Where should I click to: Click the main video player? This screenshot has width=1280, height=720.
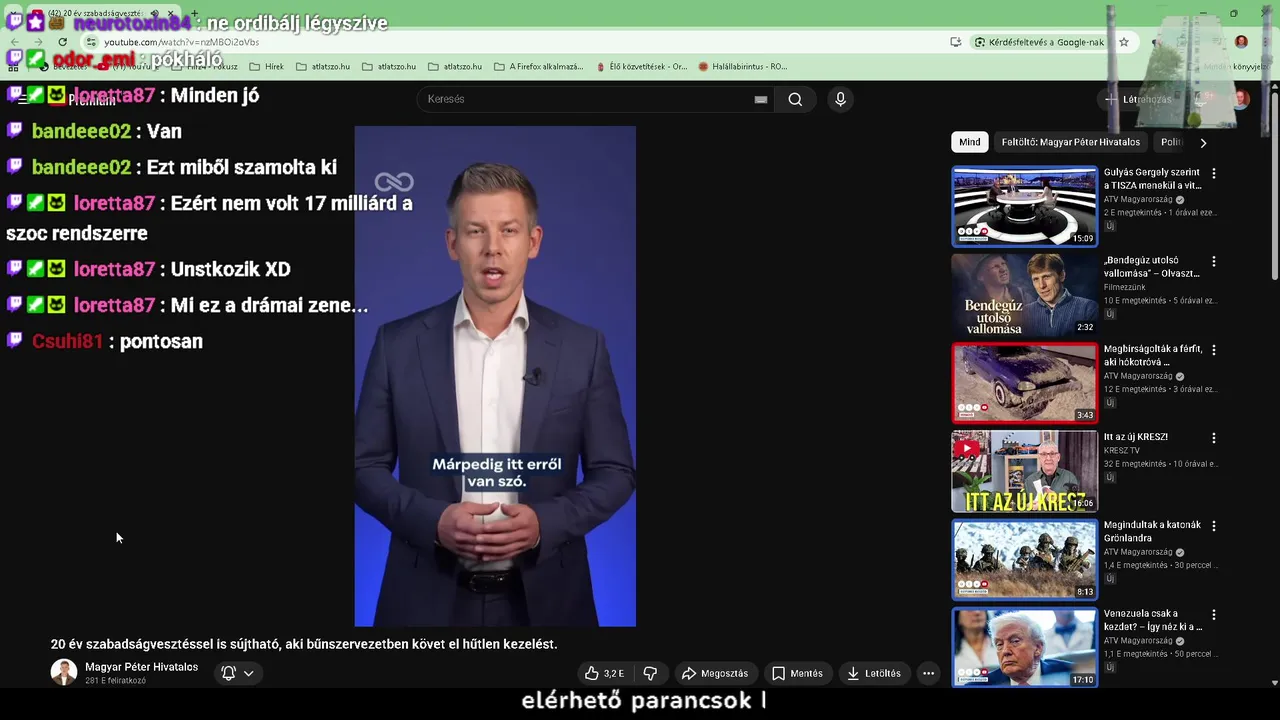(495, 376)
